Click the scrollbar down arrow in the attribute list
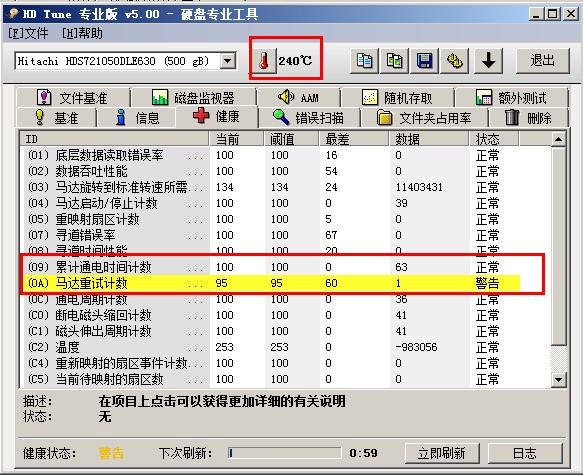Image resolution: width=583 pixels, height=475 pixels. [558, 379]
